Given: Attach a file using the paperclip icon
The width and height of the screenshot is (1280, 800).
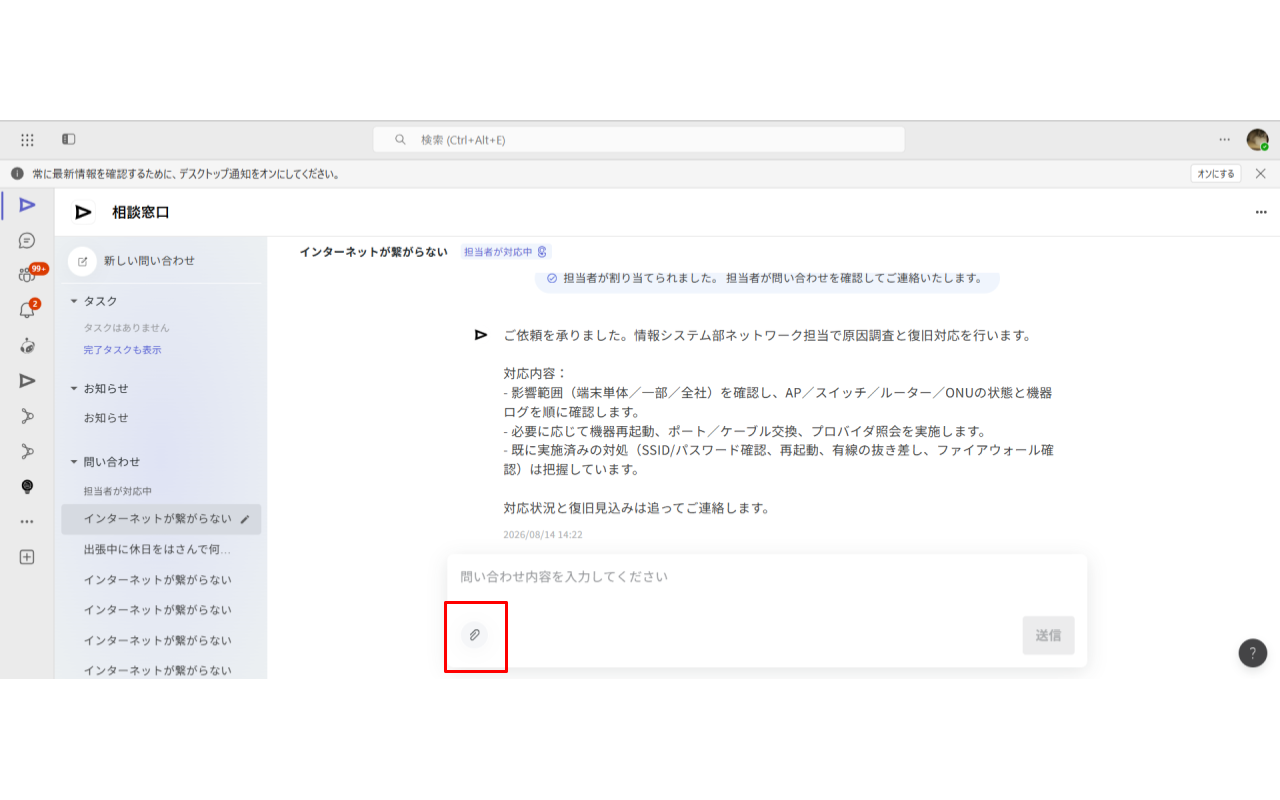Looking at the screenshot, I should click(475, 635).
